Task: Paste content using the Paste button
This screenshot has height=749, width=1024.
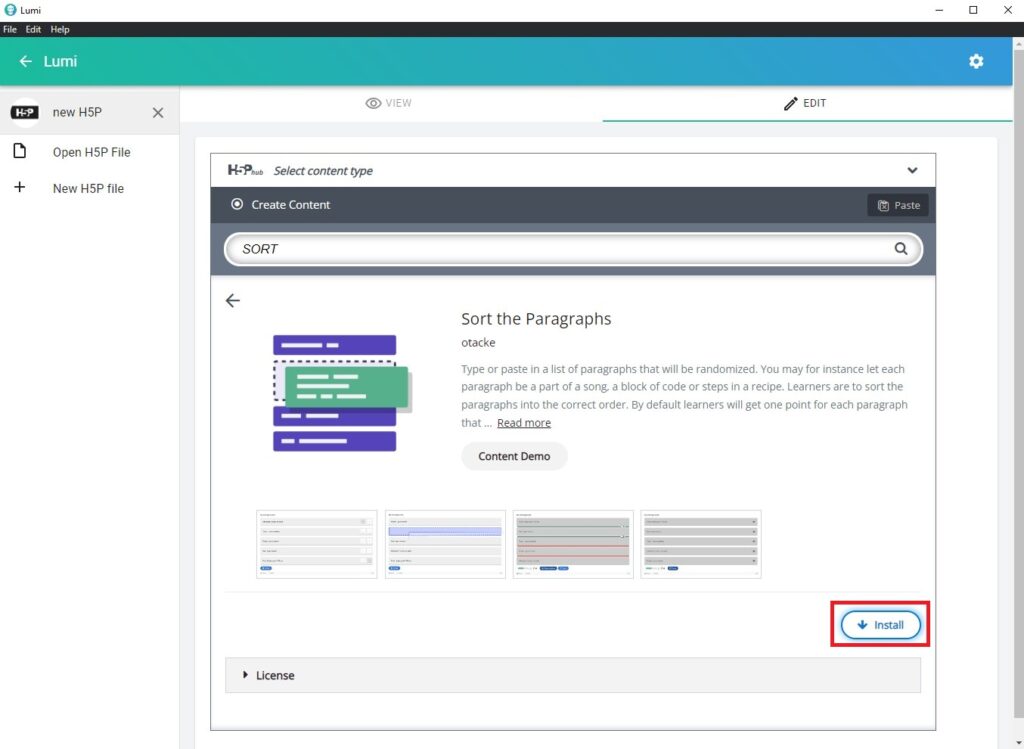Action: click(x=898, y=205)
